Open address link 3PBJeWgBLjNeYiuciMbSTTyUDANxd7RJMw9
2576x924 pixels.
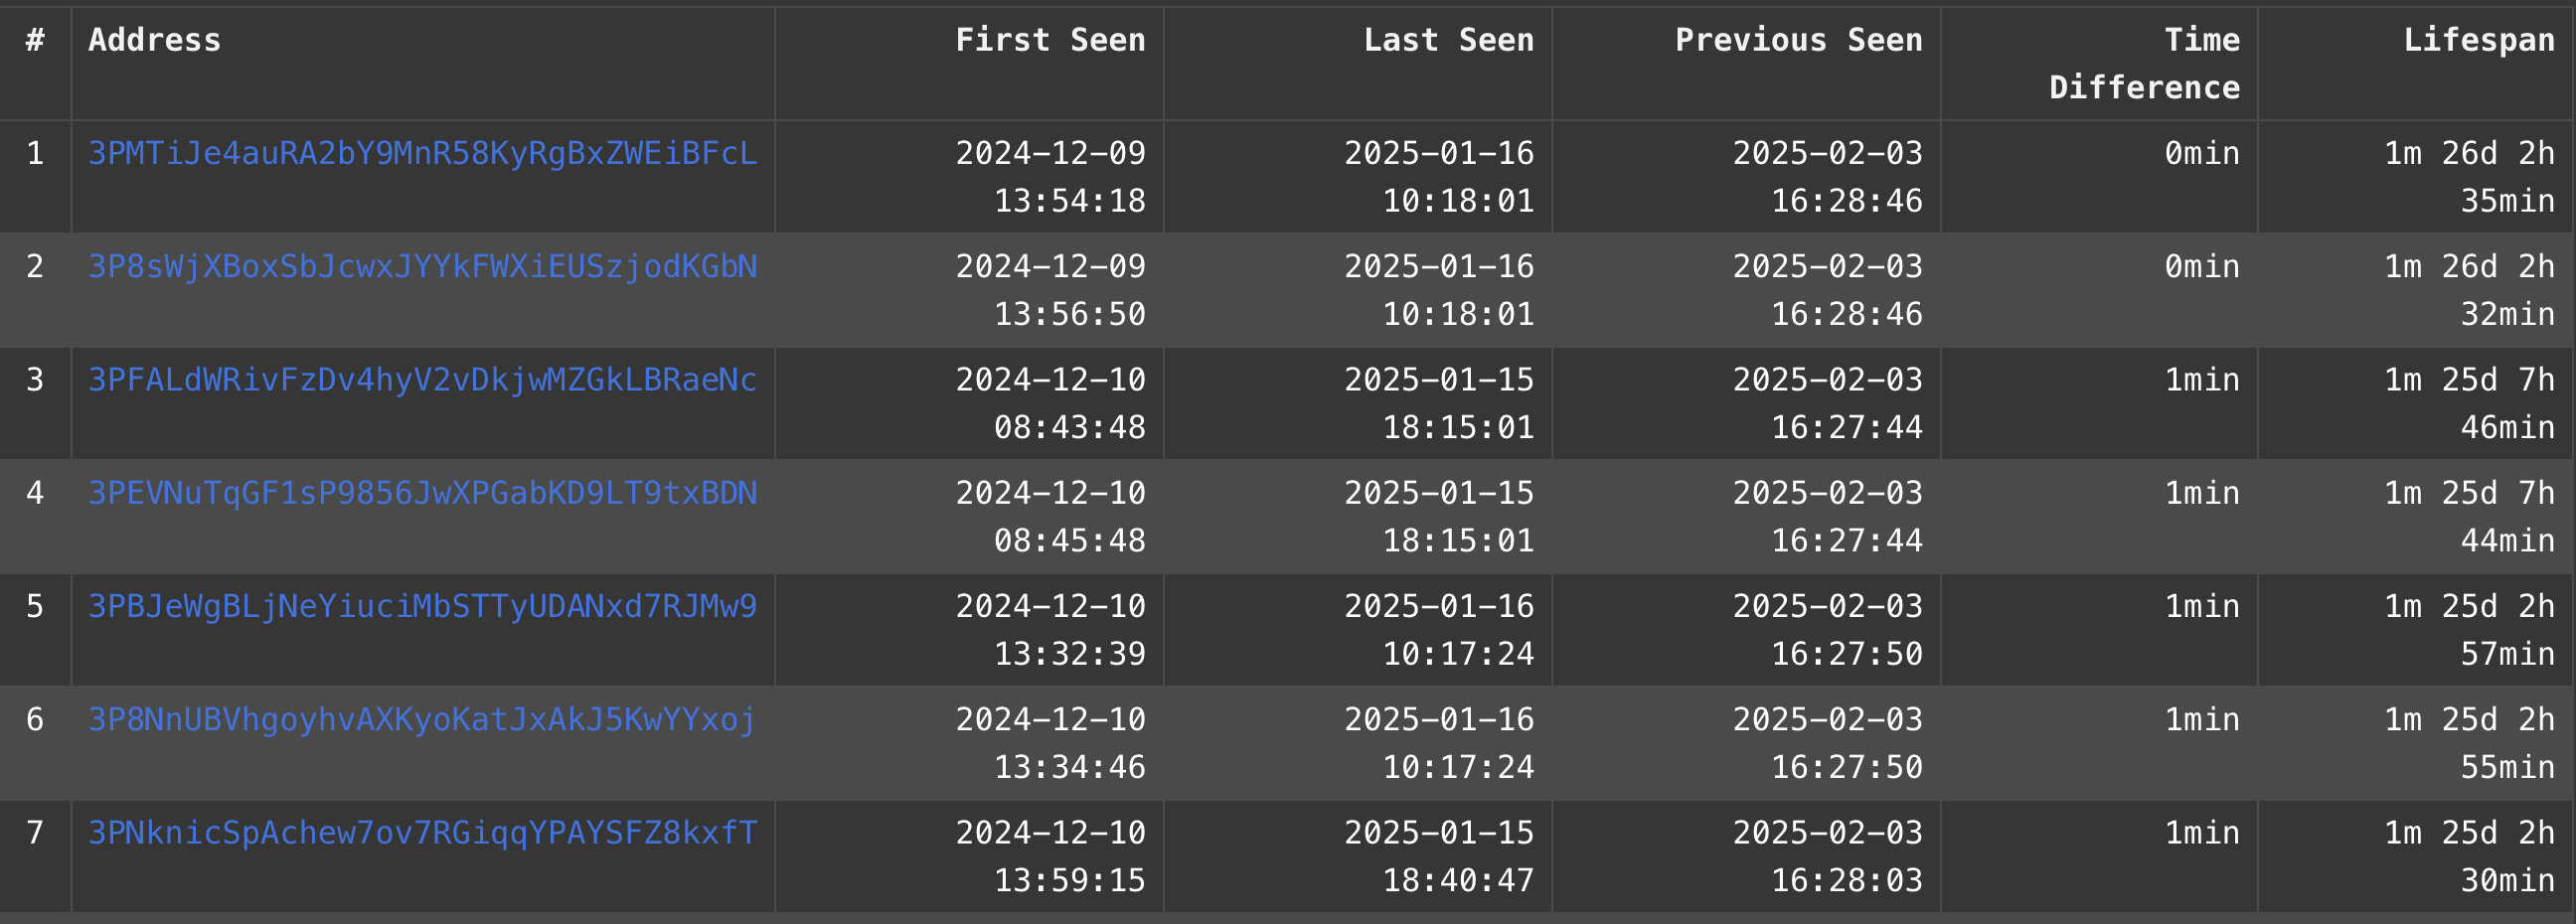[422, 606]
